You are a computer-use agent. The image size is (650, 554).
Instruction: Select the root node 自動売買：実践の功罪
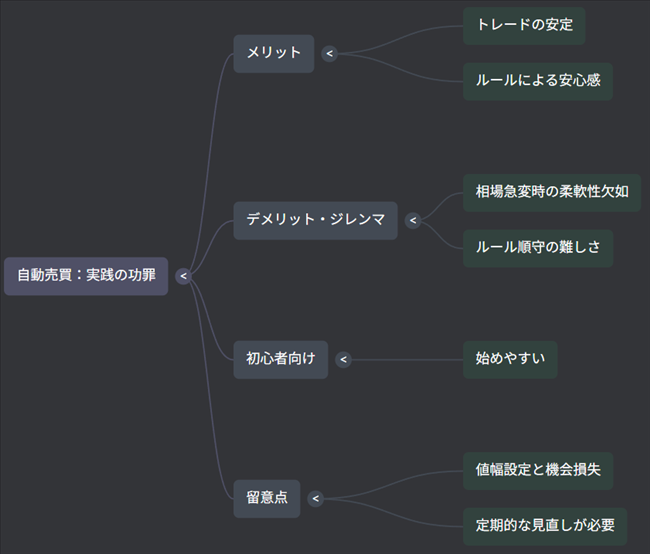[x=86, y=276]
